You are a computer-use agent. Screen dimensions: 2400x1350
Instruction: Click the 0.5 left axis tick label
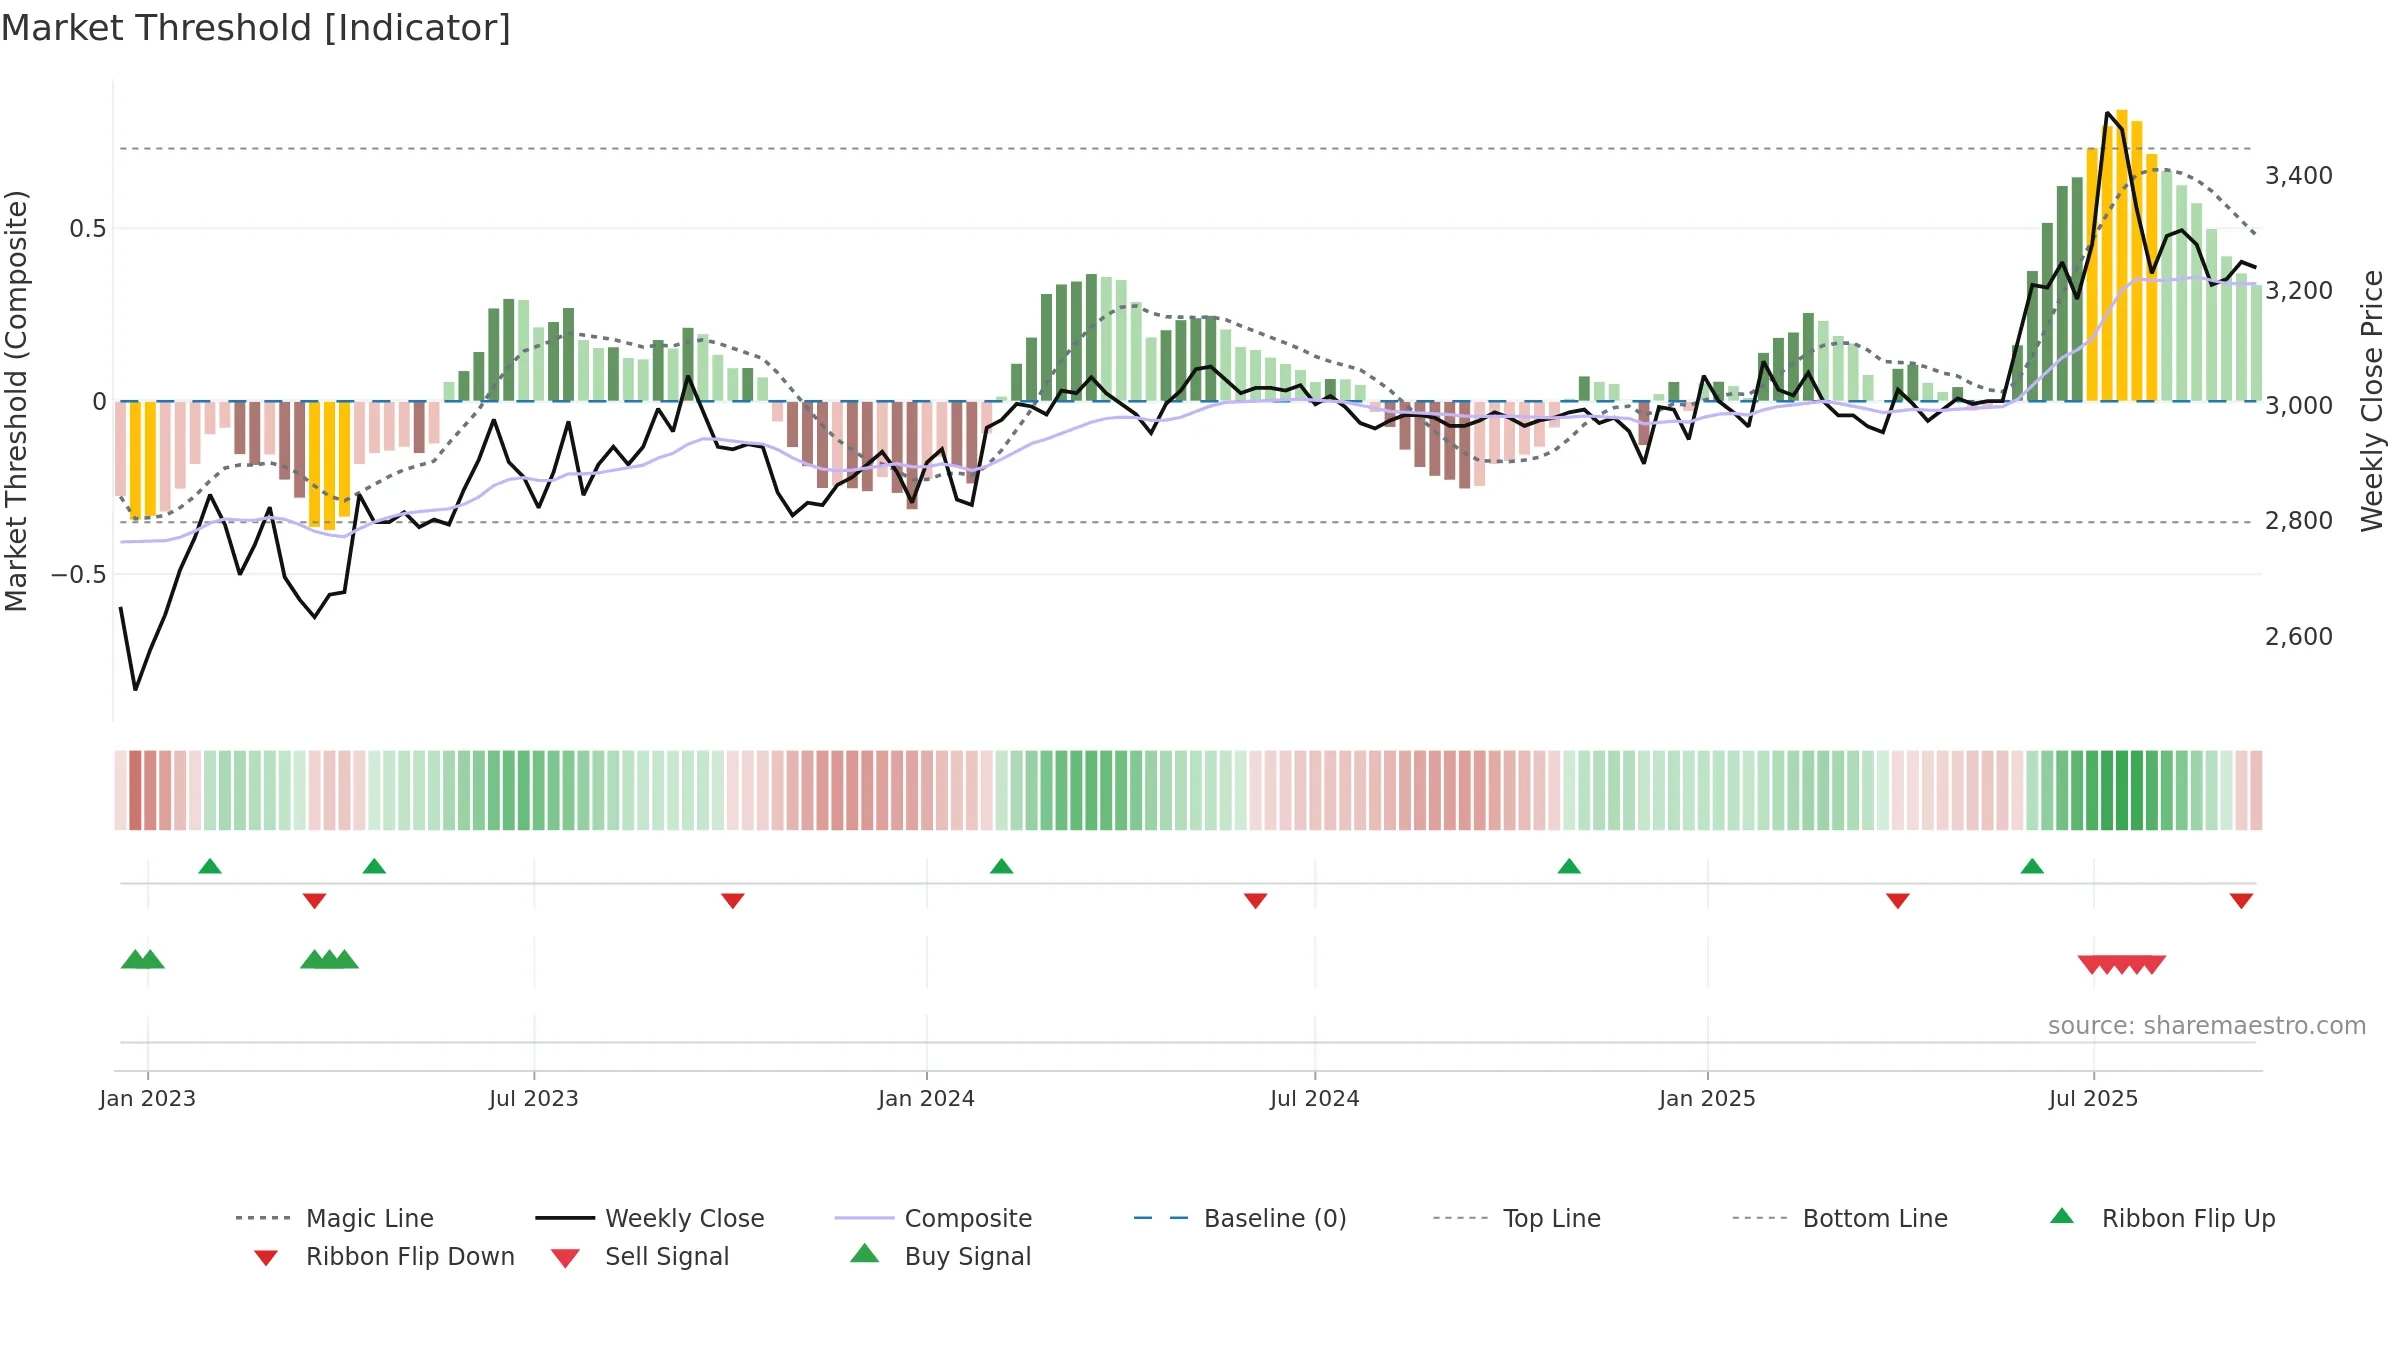pos(88,229)
